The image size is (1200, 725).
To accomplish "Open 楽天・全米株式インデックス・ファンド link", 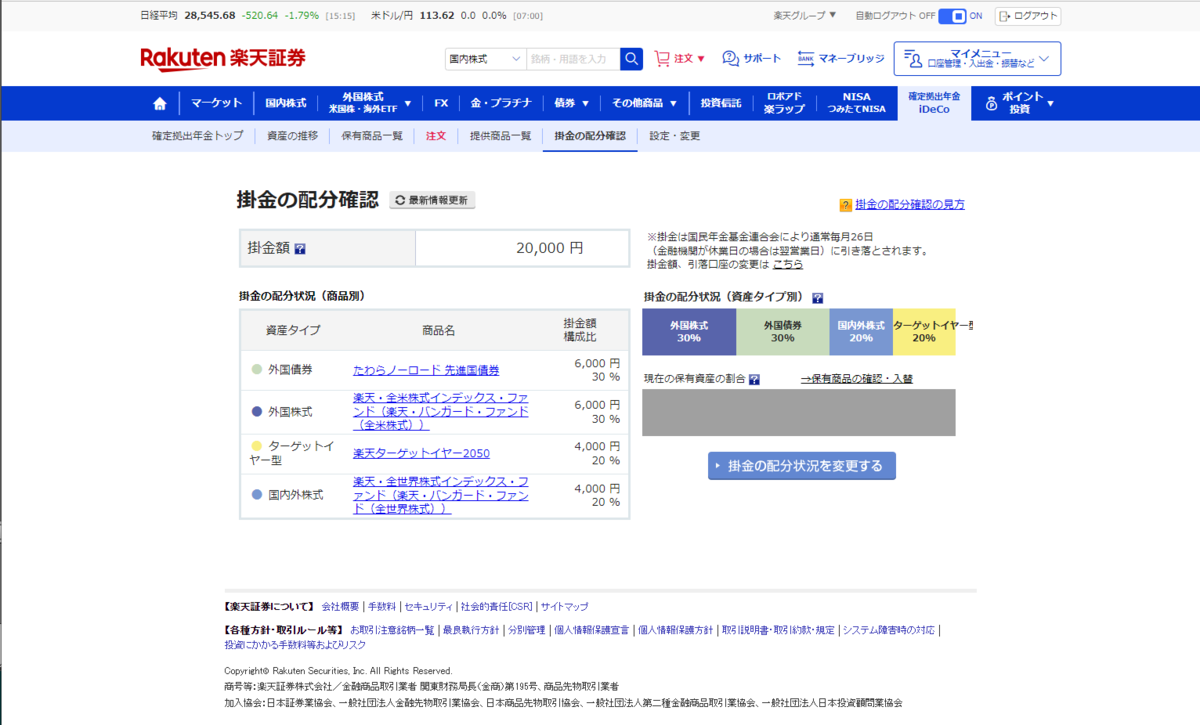I will (441, 411).
